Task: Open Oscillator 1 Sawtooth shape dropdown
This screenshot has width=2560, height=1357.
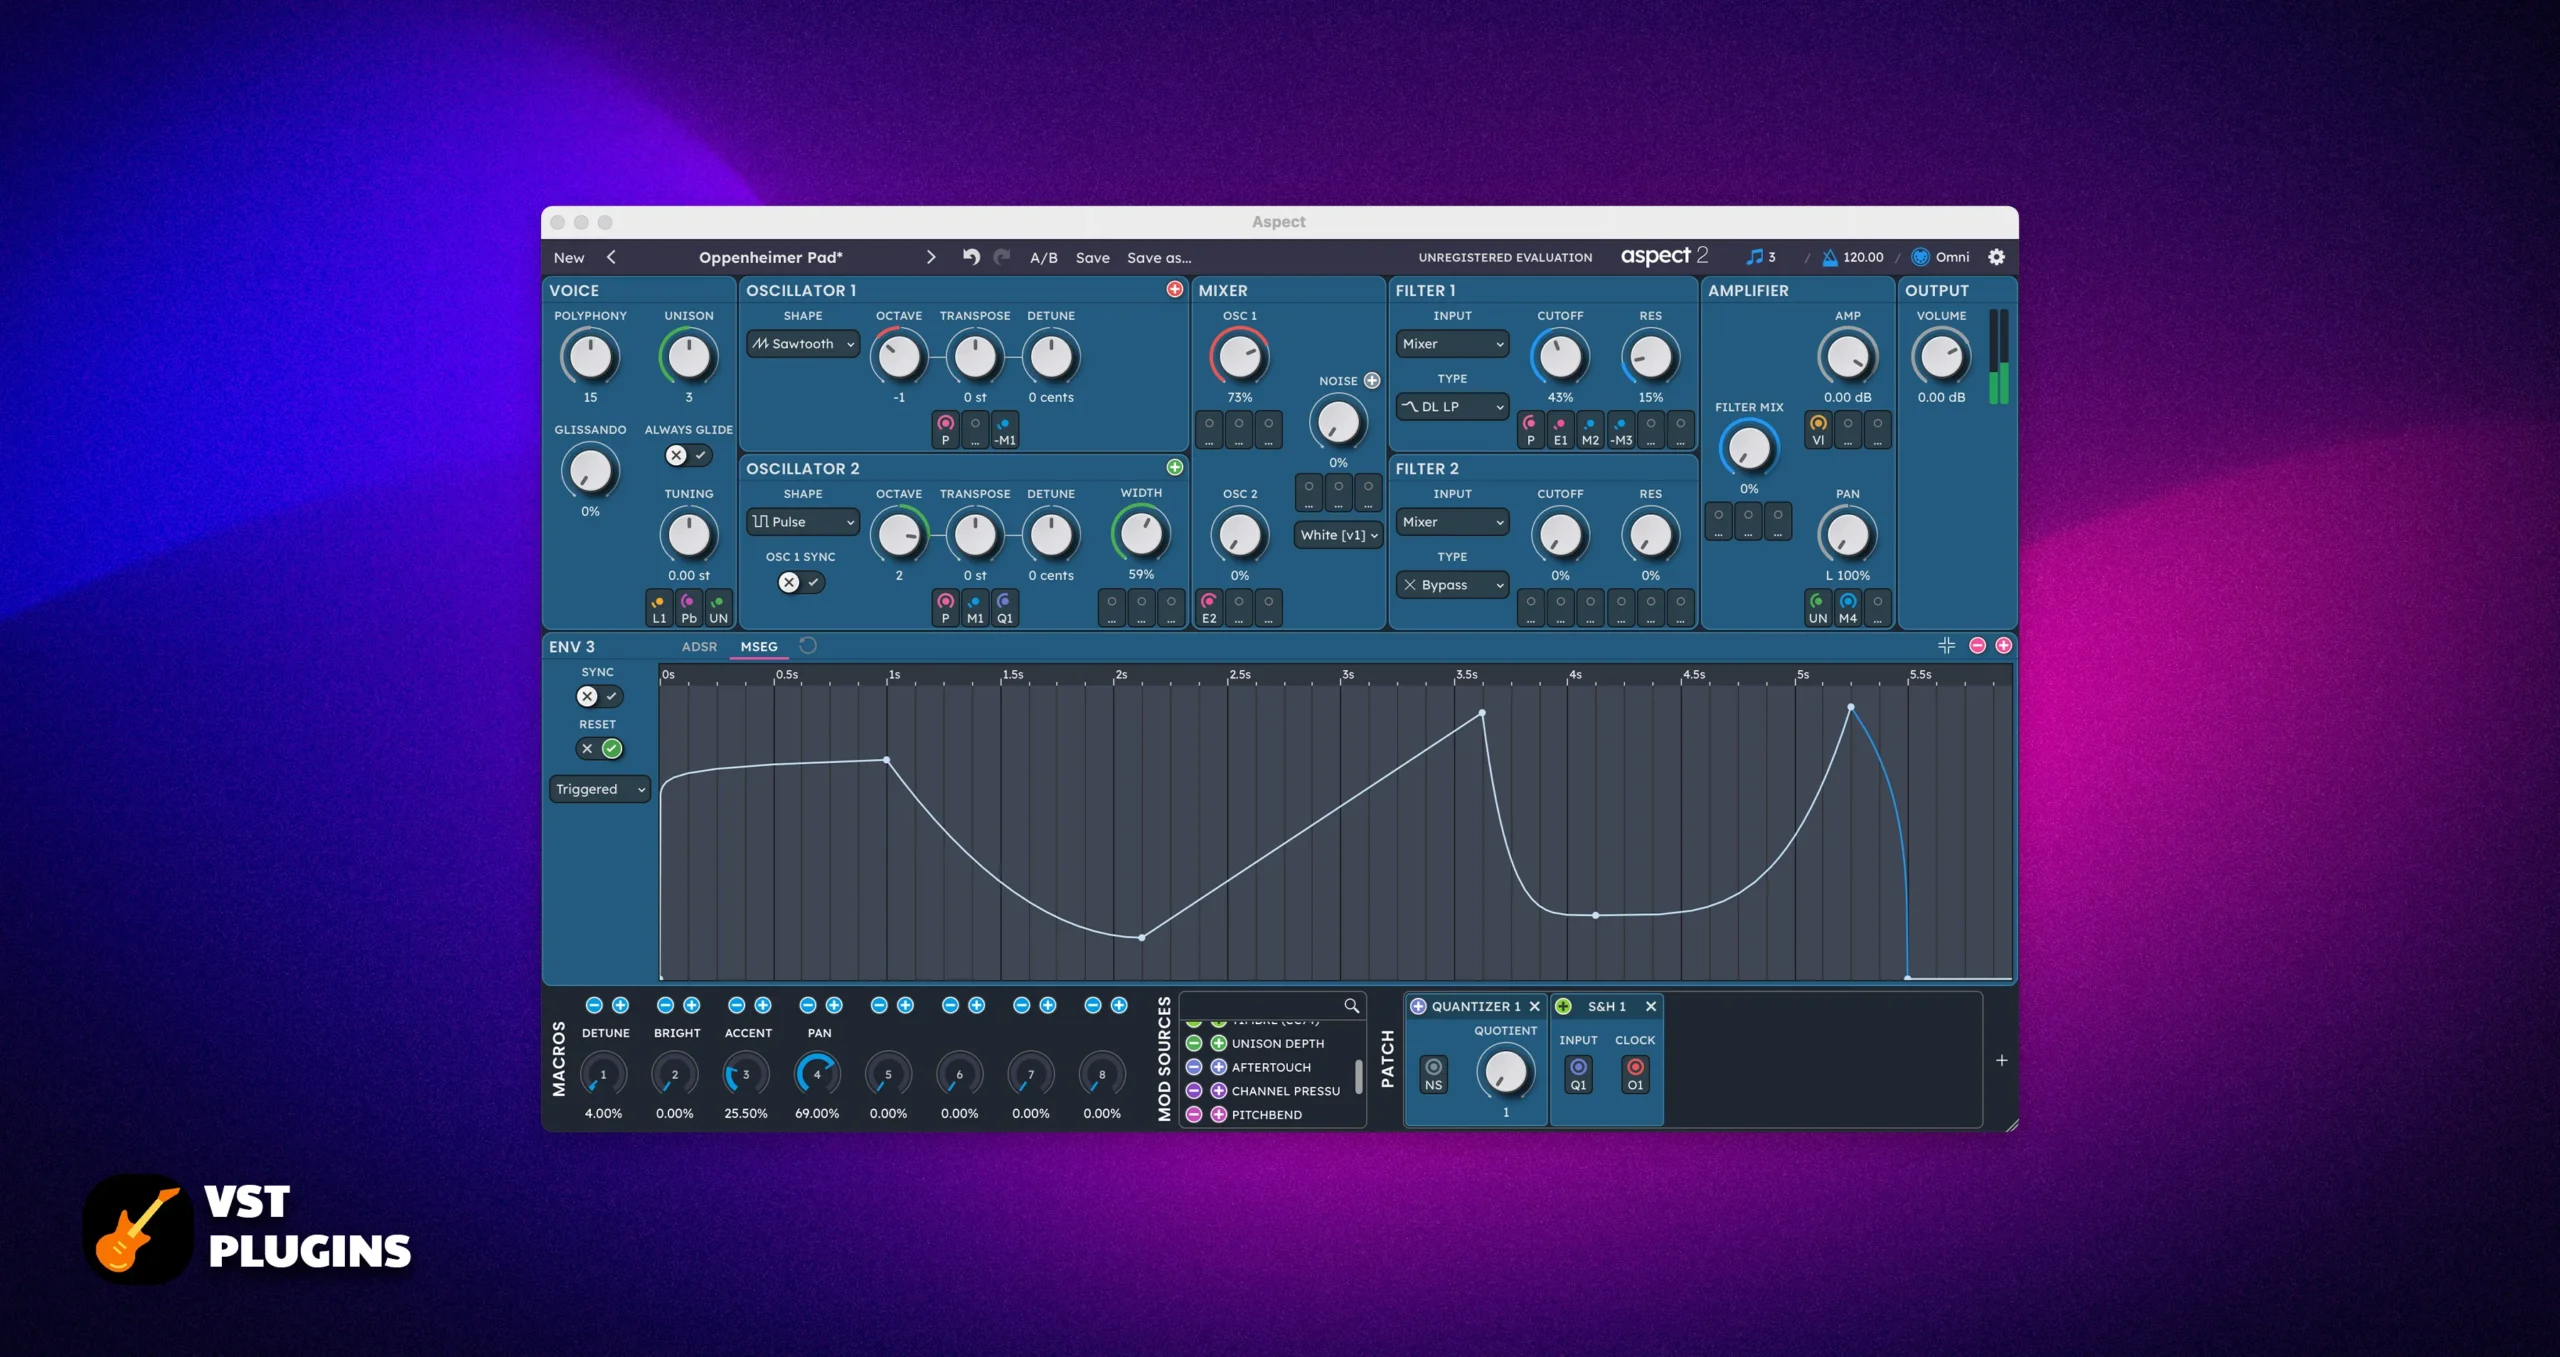Action: [x=803, y=343]
